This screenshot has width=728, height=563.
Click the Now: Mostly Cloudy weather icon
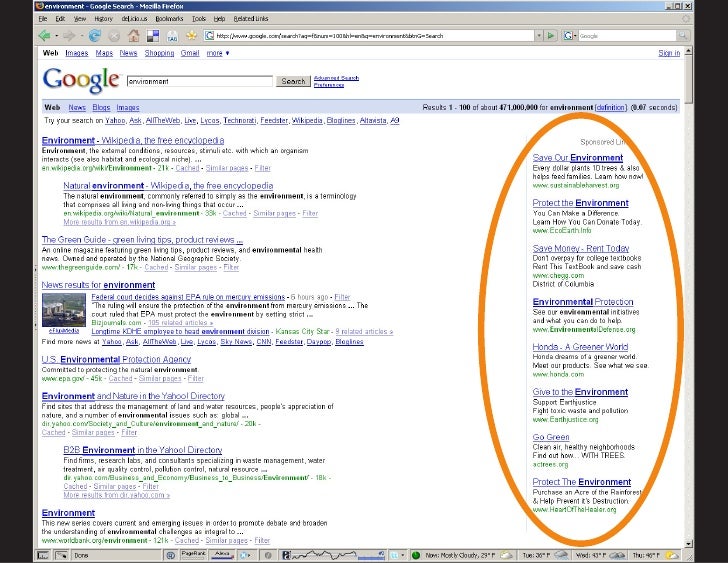pos(507,555)
